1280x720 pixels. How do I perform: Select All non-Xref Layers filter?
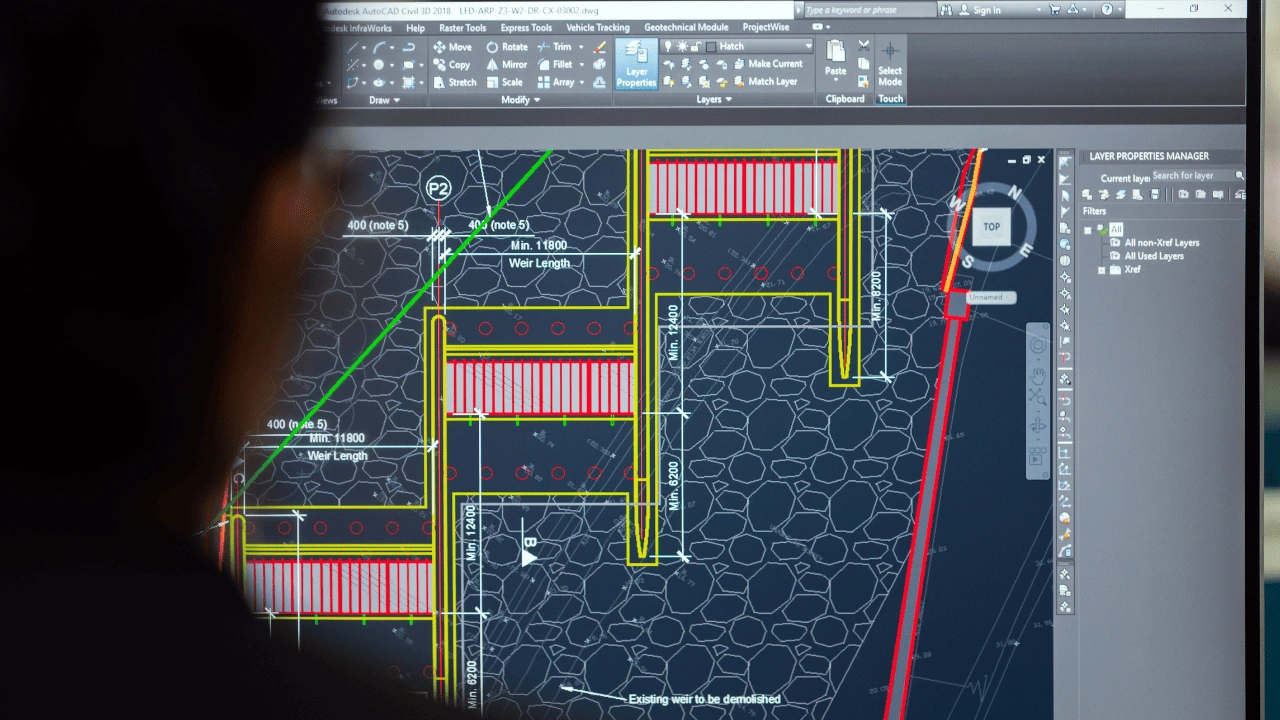1161,243
